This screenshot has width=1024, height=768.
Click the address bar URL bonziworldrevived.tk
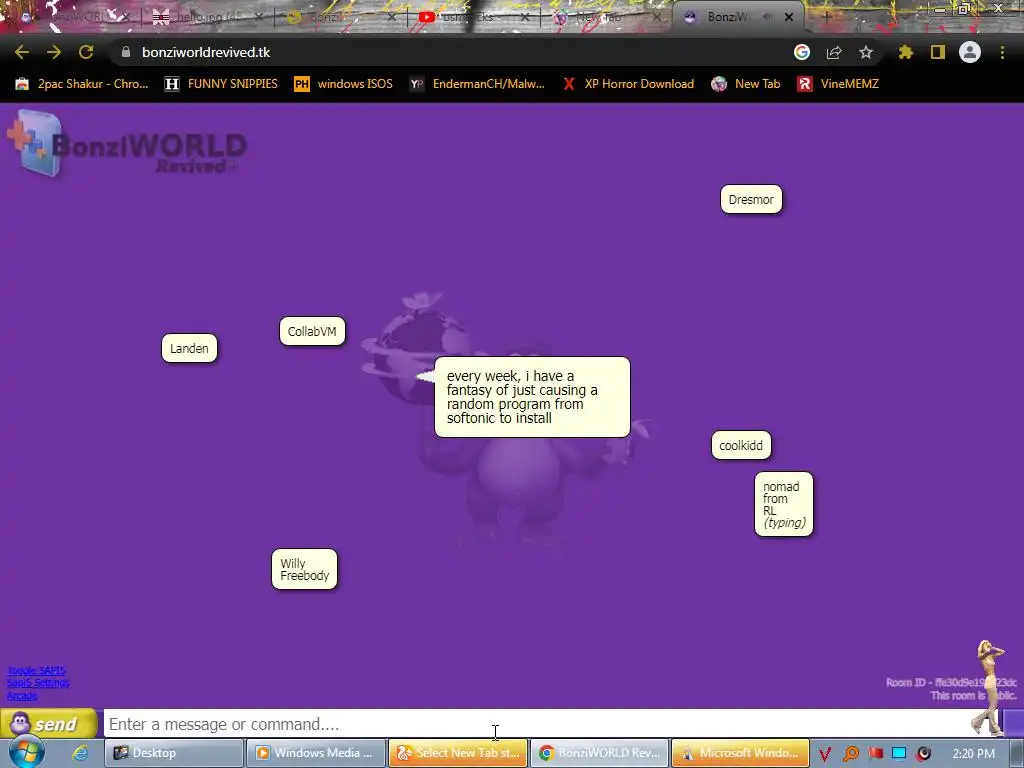click(206, 52)
